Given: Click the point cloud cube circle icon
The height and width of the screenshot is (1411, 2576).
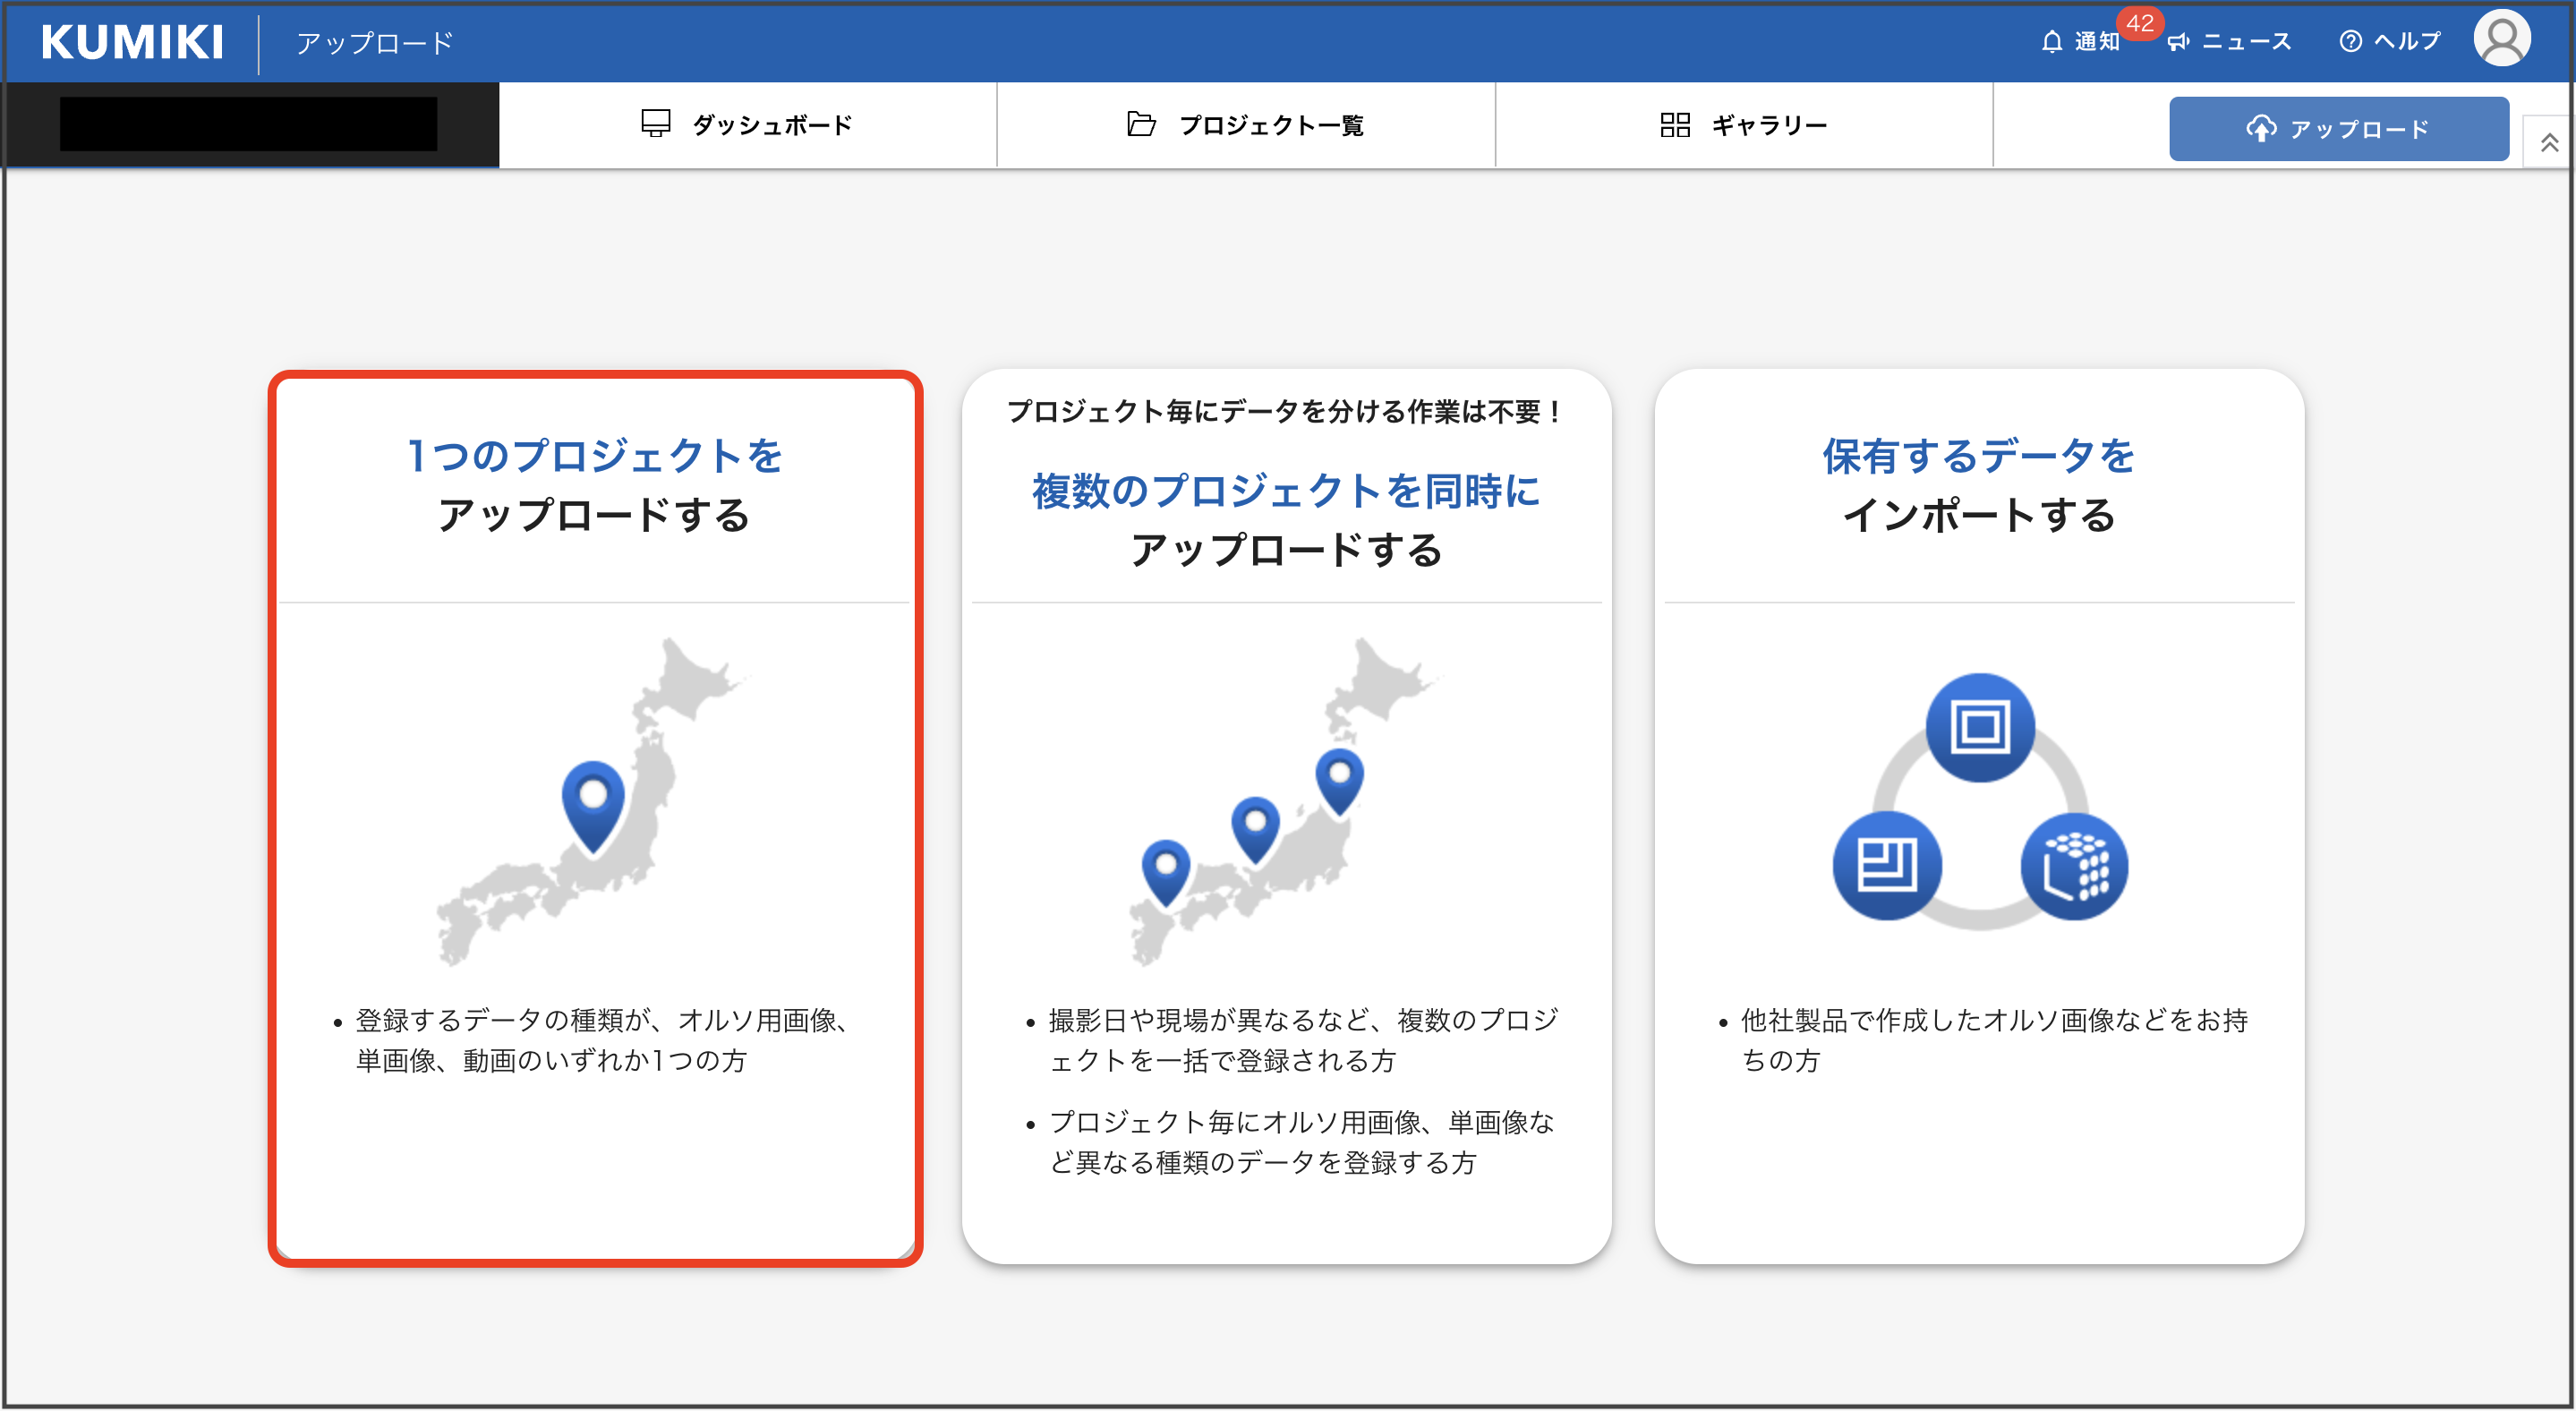Looking at the screenshot, I should coord(2073,866).
